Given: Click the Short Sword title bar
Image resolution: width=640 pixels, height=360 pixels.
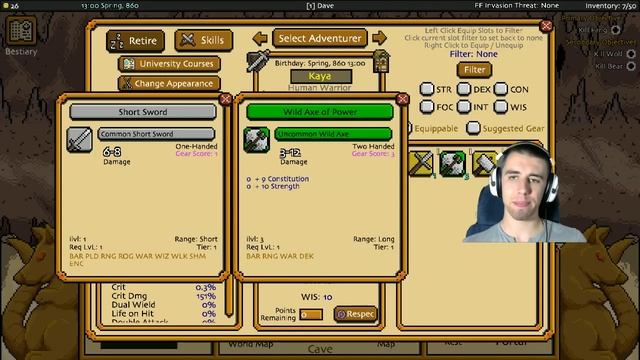Looking at the screenshot, I should point(143,112).
